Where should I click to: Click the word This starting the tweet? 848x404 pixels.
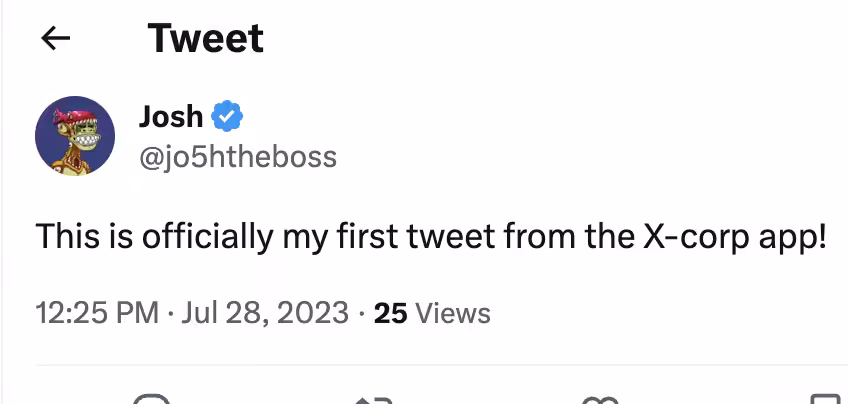(x=68, y=237)
